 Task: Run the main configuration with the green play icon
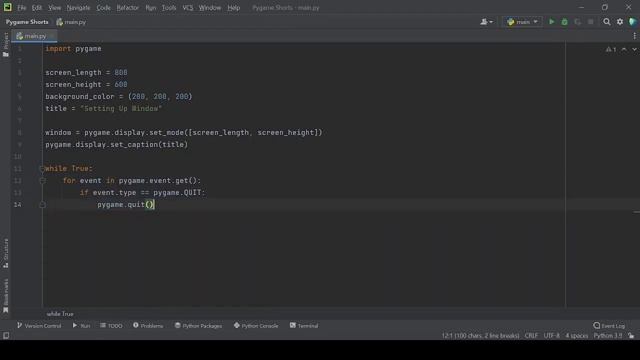pyautogui.click(x=551, y=22)
